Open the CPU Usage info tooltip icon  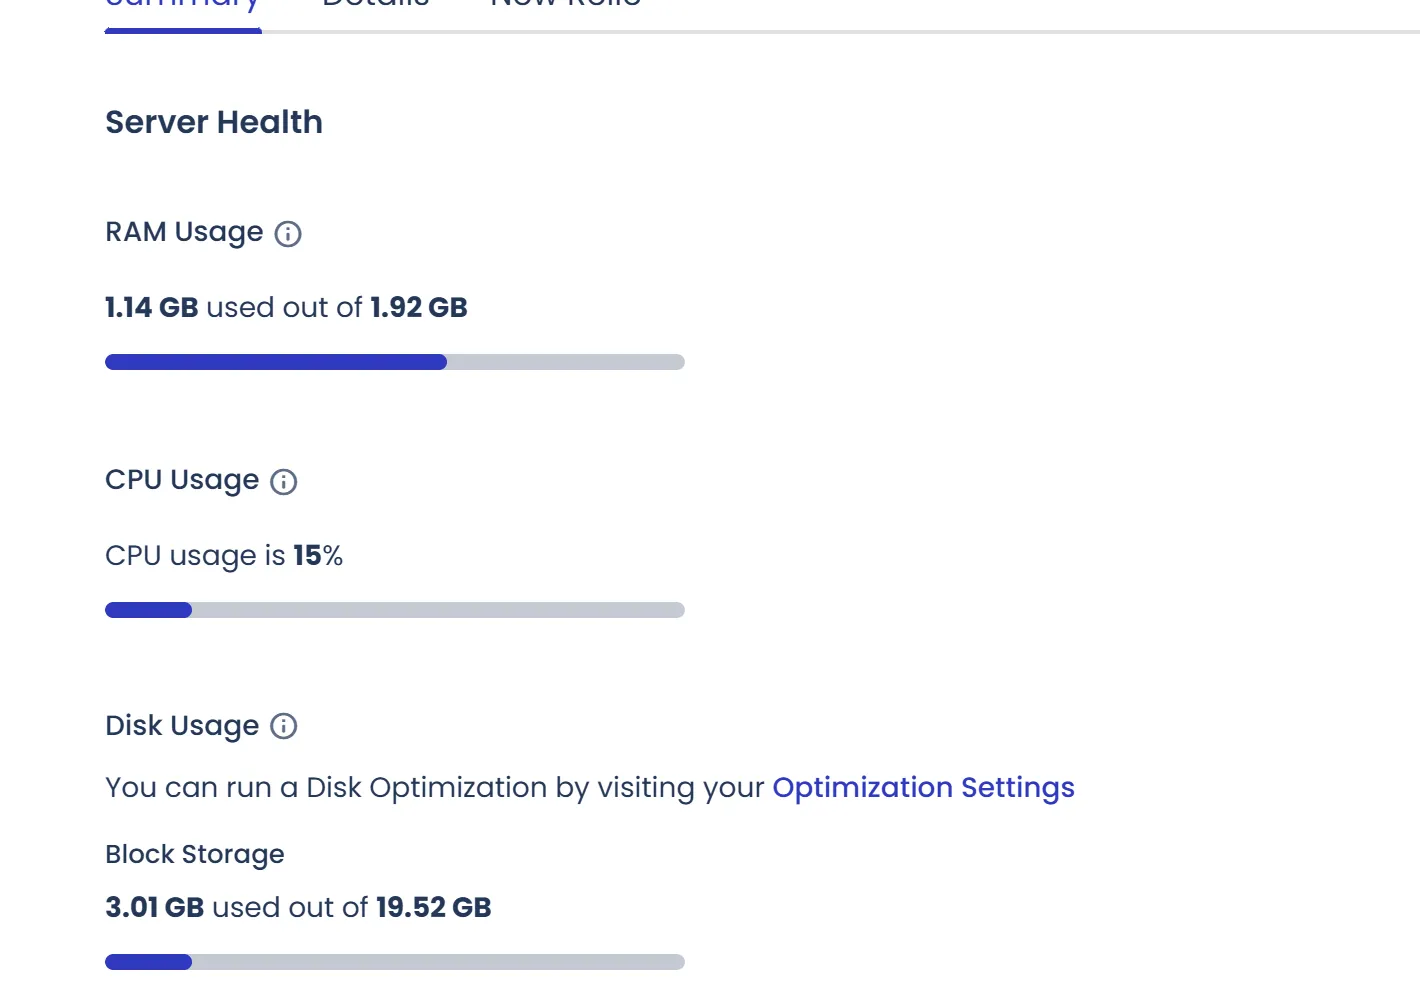[284, 482]
